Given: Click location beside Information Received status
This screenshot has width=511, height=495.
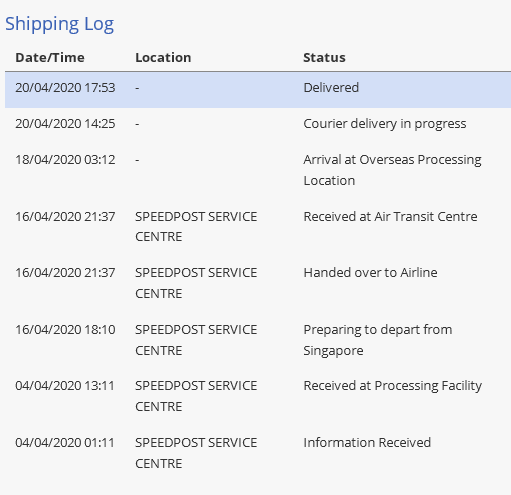Looking at the screenshot, I should click(196, 453).
